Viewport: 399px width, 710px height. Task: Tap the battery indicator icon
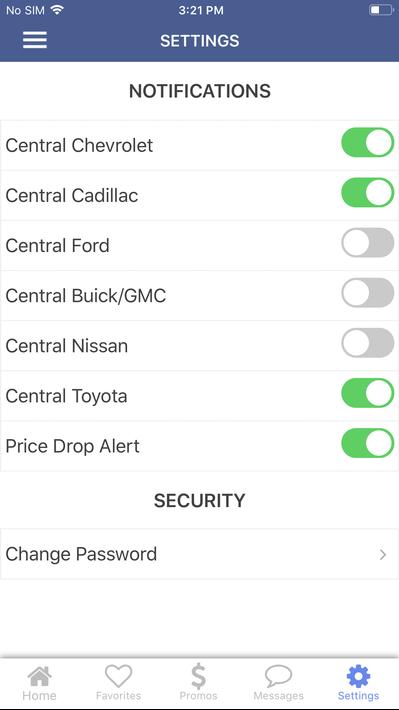(x=380, y=10)
